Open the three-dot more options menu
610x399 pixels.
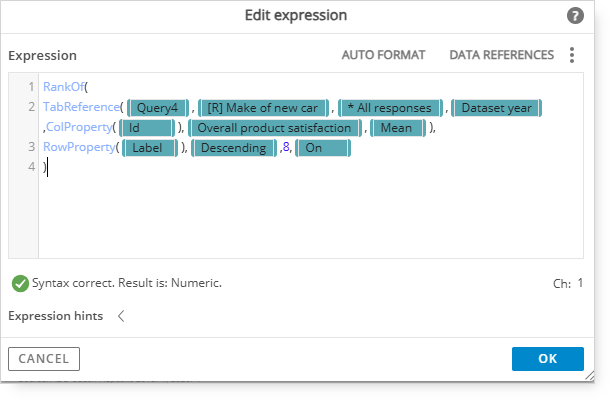[571, 55]
